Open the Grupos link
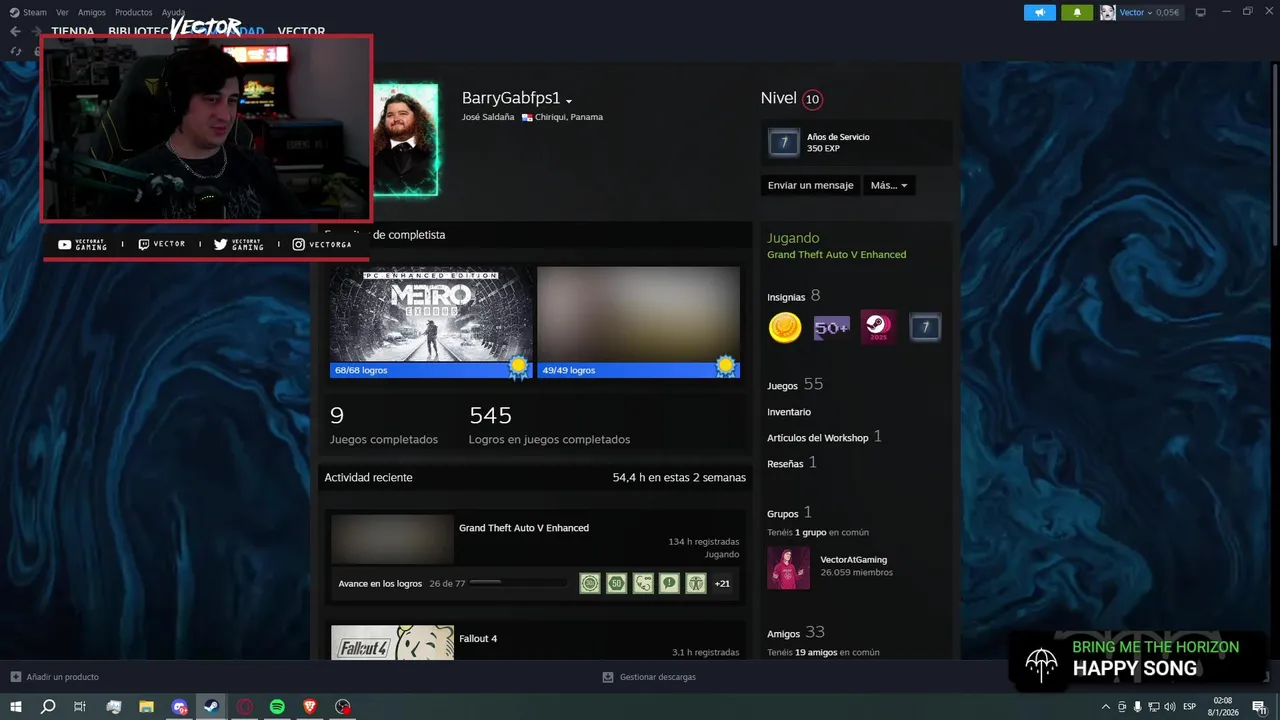1280x720 pixels. click(789, 513)
